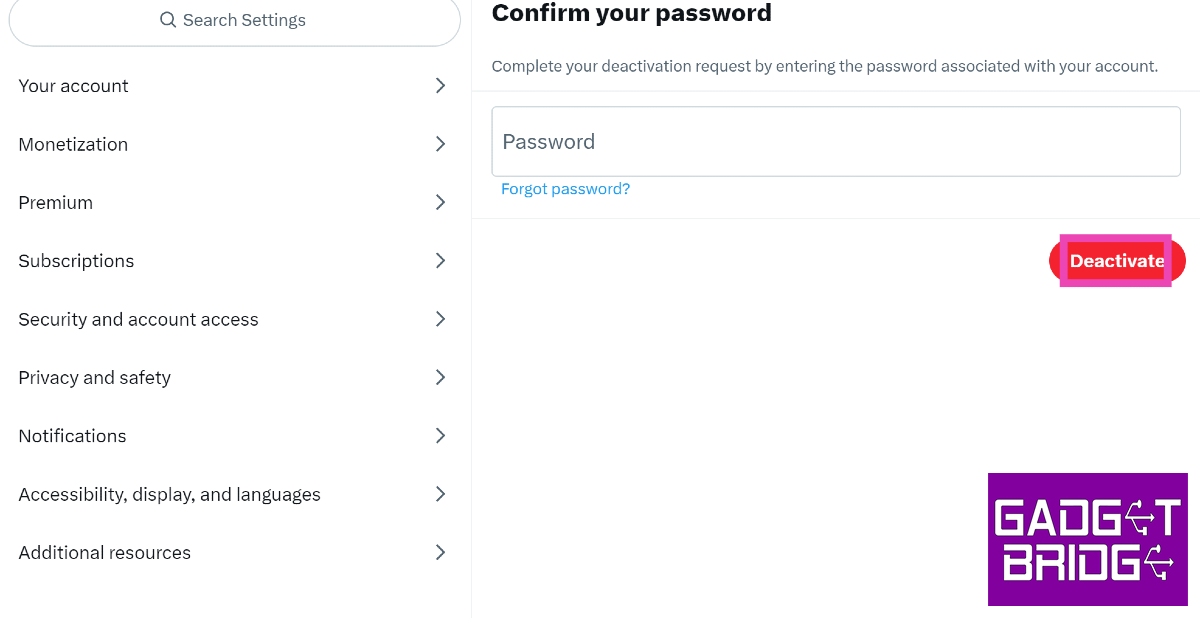Open Privacy and safety settings
The width and height of the screenshot is (1200, 628).
click(95, 377)
